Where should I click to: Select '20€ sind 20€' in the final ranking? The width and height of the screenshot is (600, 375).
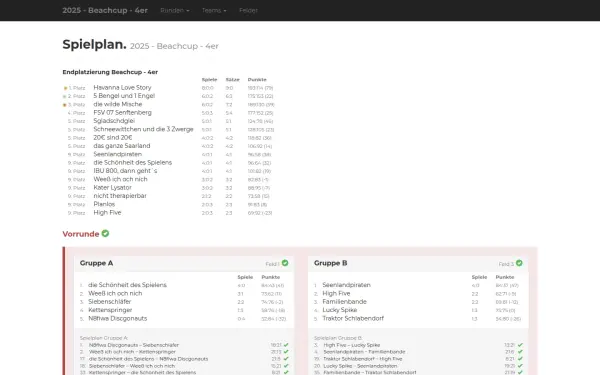click(x=112, y=137)
